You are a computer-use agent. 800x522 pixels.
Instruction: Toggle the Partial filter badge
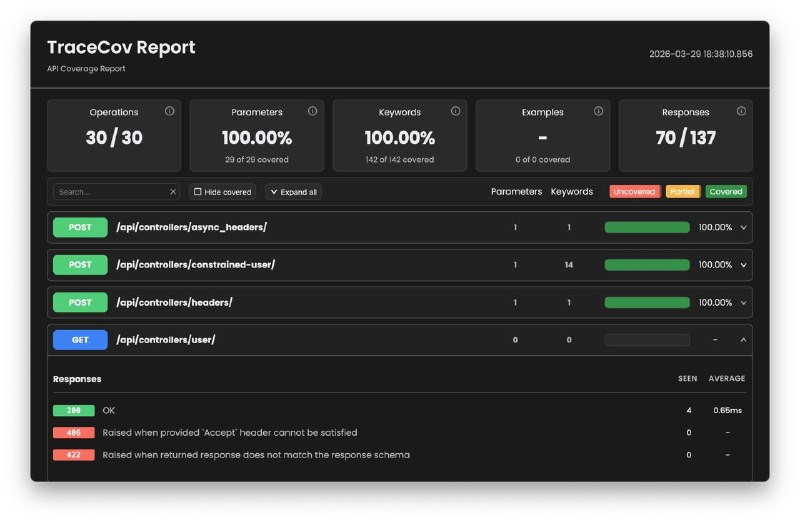point(682,192)
